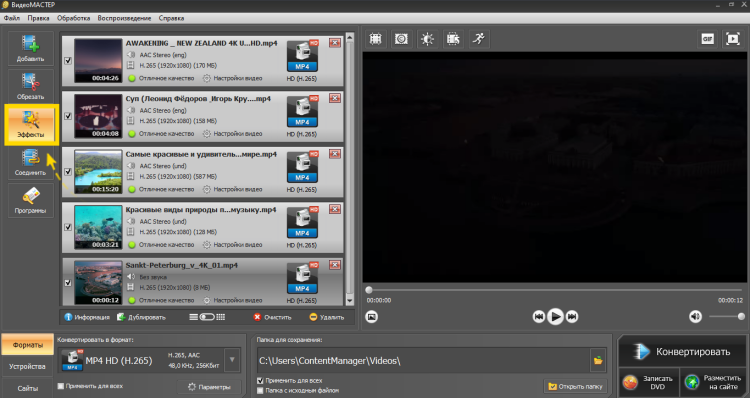Screen dimensions: 750x398
Task: Open Параметры format settings button
Action: pos(209,387)
